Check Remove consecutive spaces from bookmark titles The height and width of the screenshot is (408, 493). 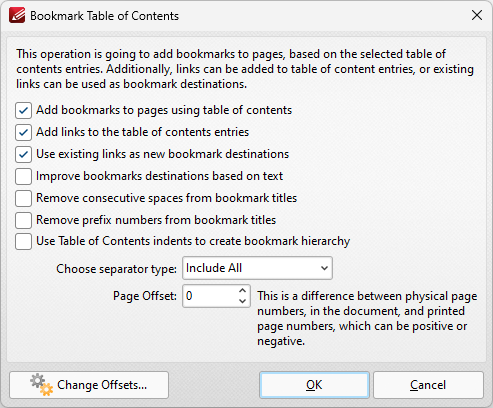[x=23, y=198]
